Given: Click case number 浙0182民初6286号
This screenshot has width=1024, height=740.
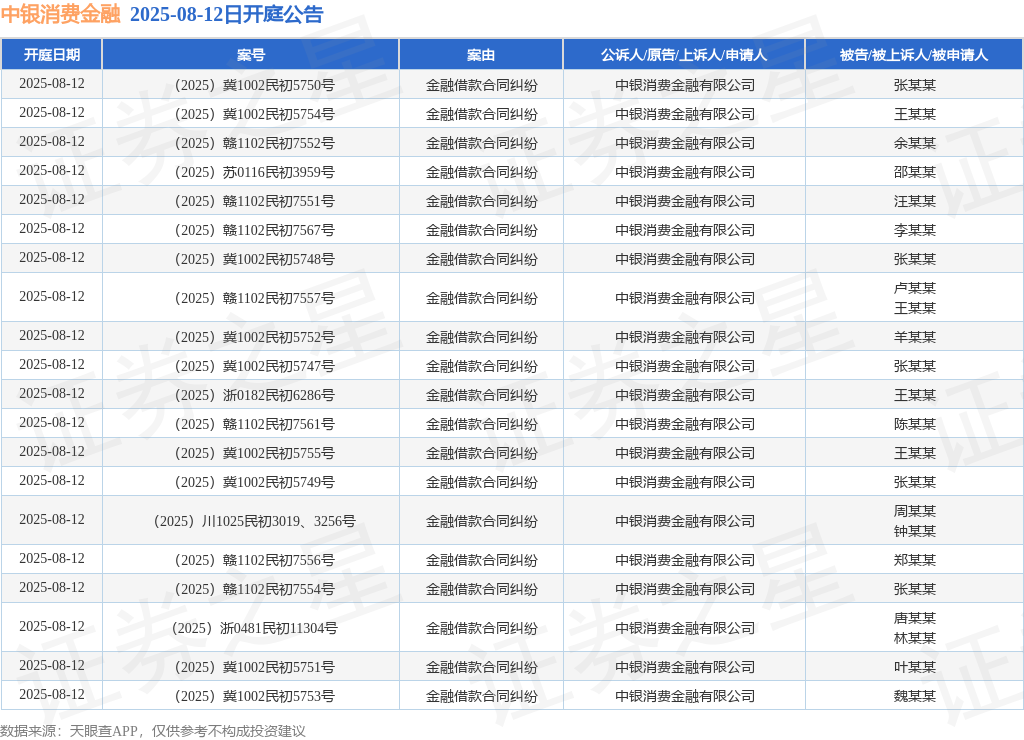Looking at the screenshot, I should [x=255, y=395].
